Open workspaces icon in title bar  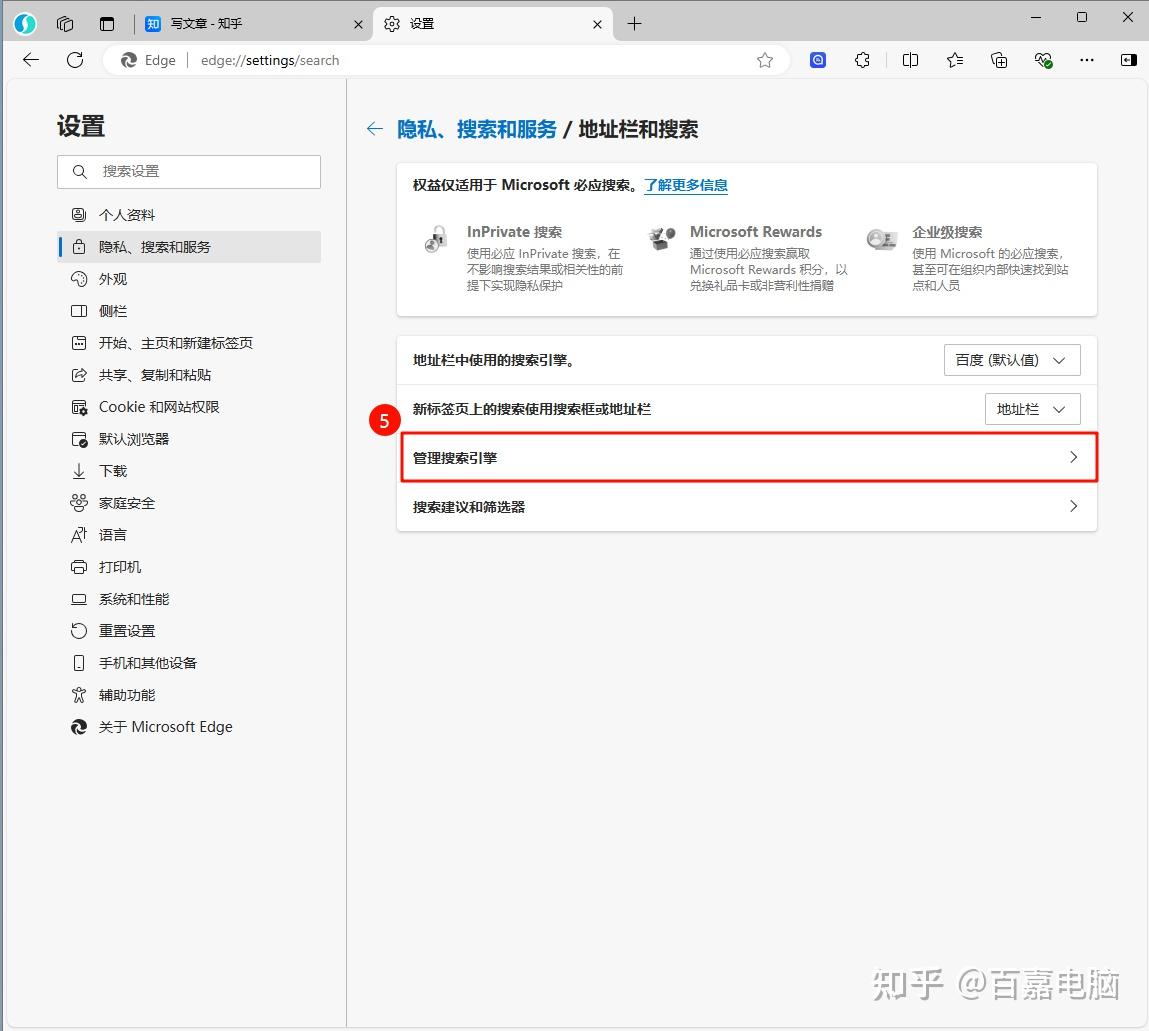pyautogui.click(x=64, y=24)
